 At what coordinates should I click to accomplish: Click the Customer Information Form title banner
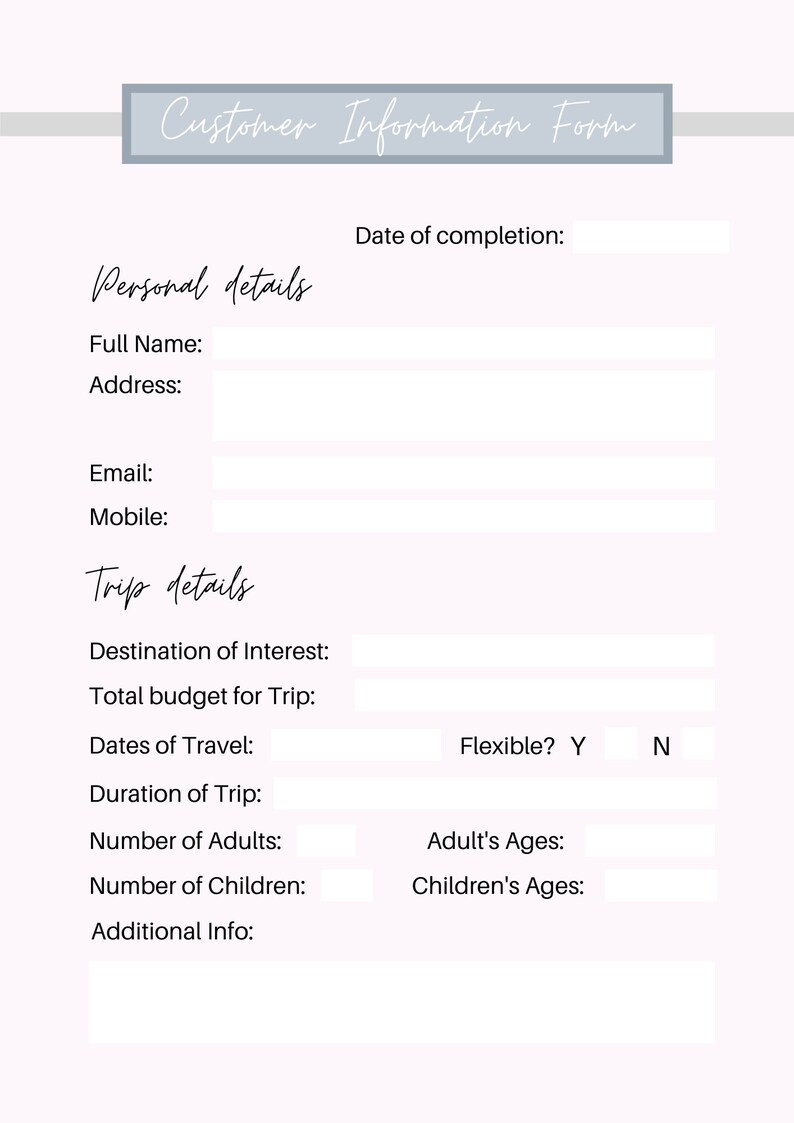click(x=397, y=124)
